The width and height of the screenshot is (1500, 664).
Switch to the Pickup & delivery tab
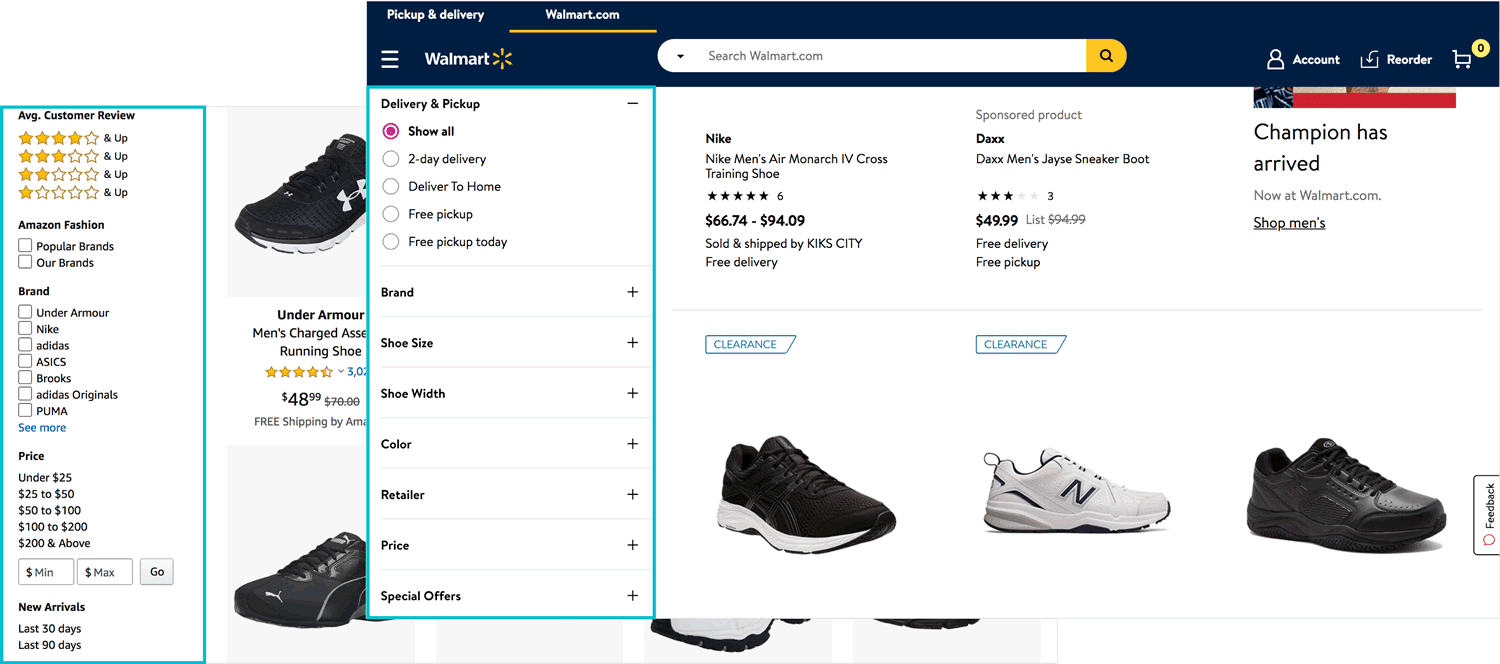coord(435,15)
